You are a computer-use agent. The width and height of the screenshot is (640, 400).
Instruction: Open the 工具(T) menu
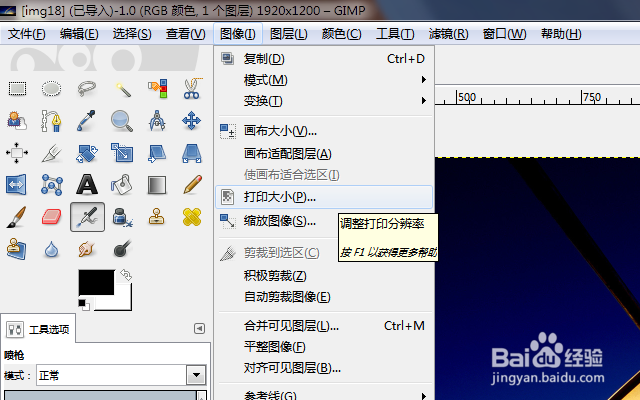pyautogui.click(x=395, y=34)
